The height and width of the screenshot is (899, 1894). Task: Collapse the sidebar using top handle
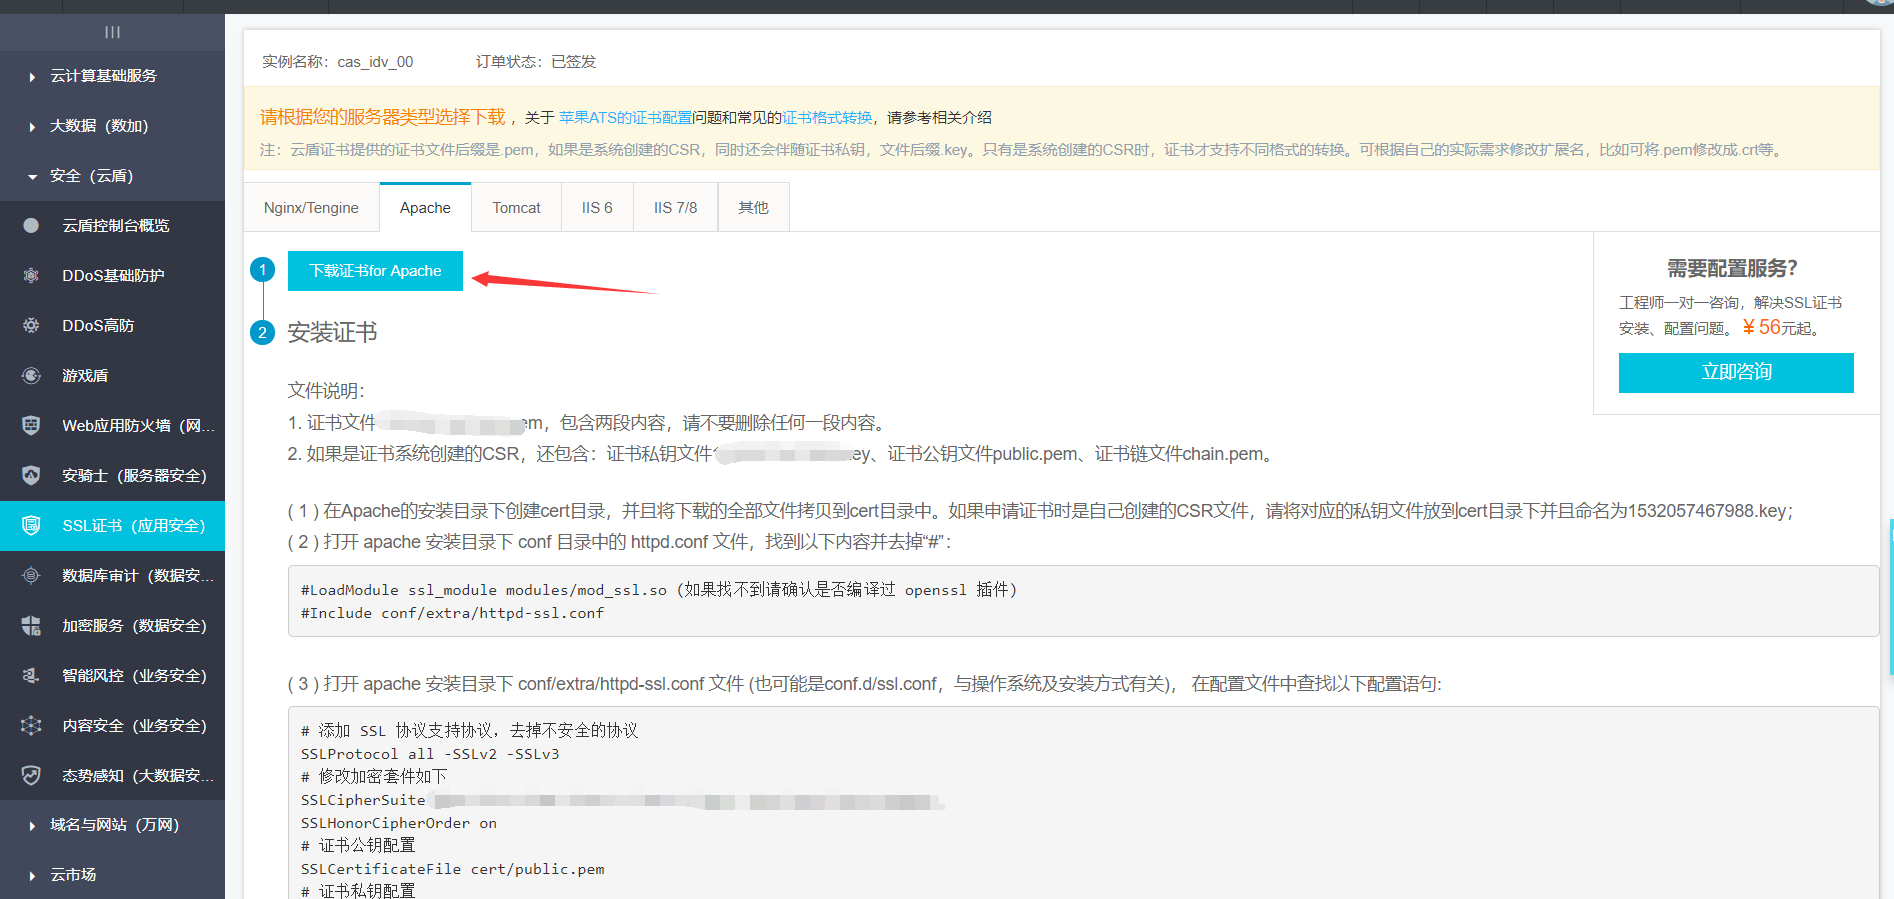(x=112, y=32)
